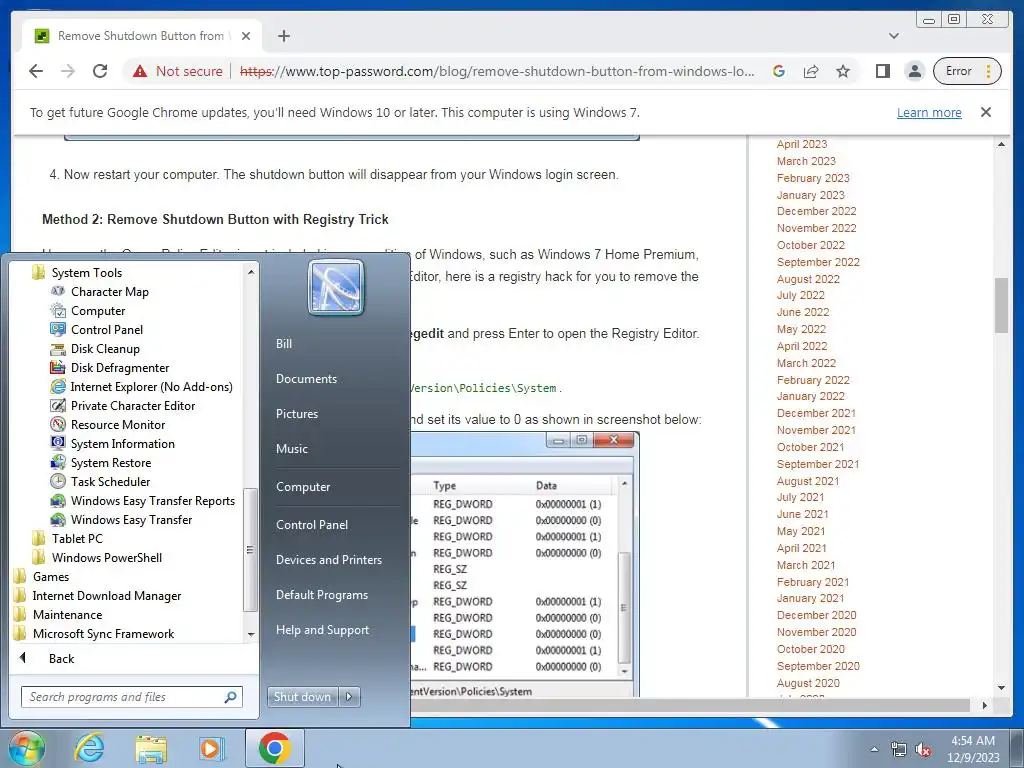Reload the page in Chrome
The width and height of the screenshot is (1024, 768).
(100, 71)
